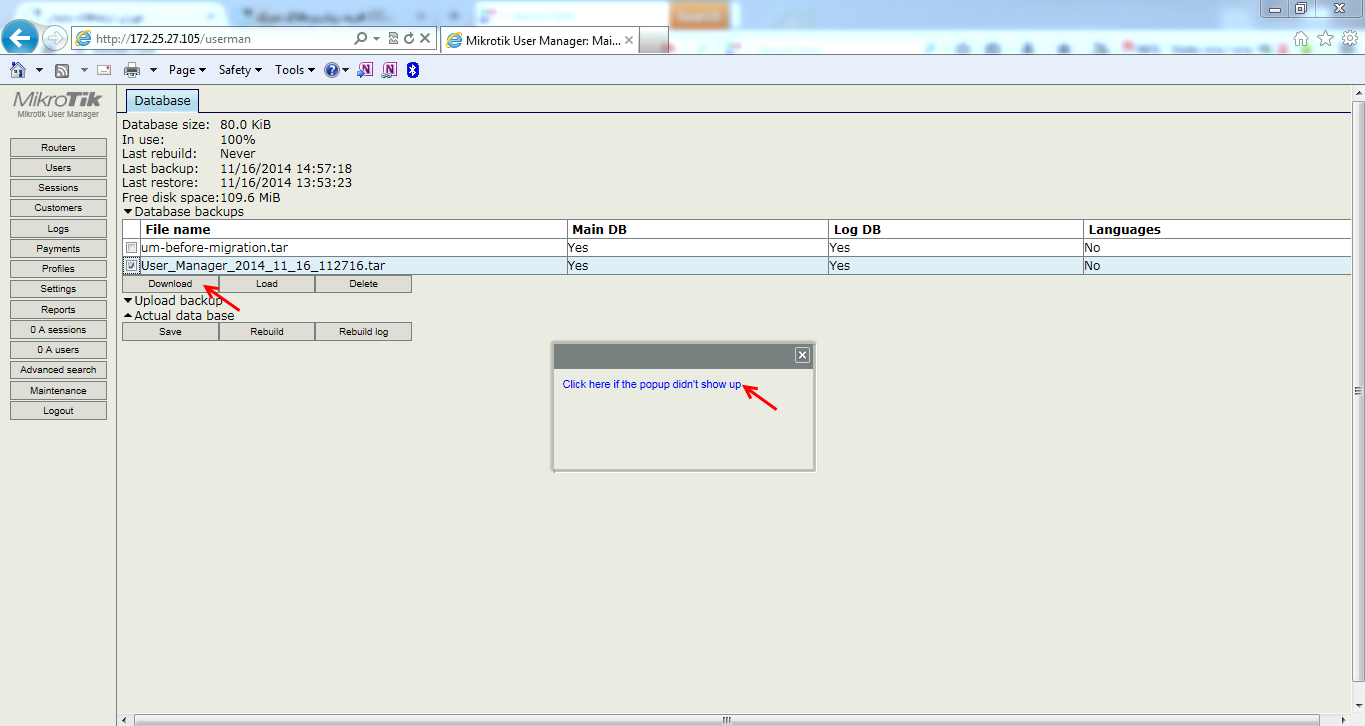Click the browser Forward arrow

pyautogui.click(x=55, y=39)
